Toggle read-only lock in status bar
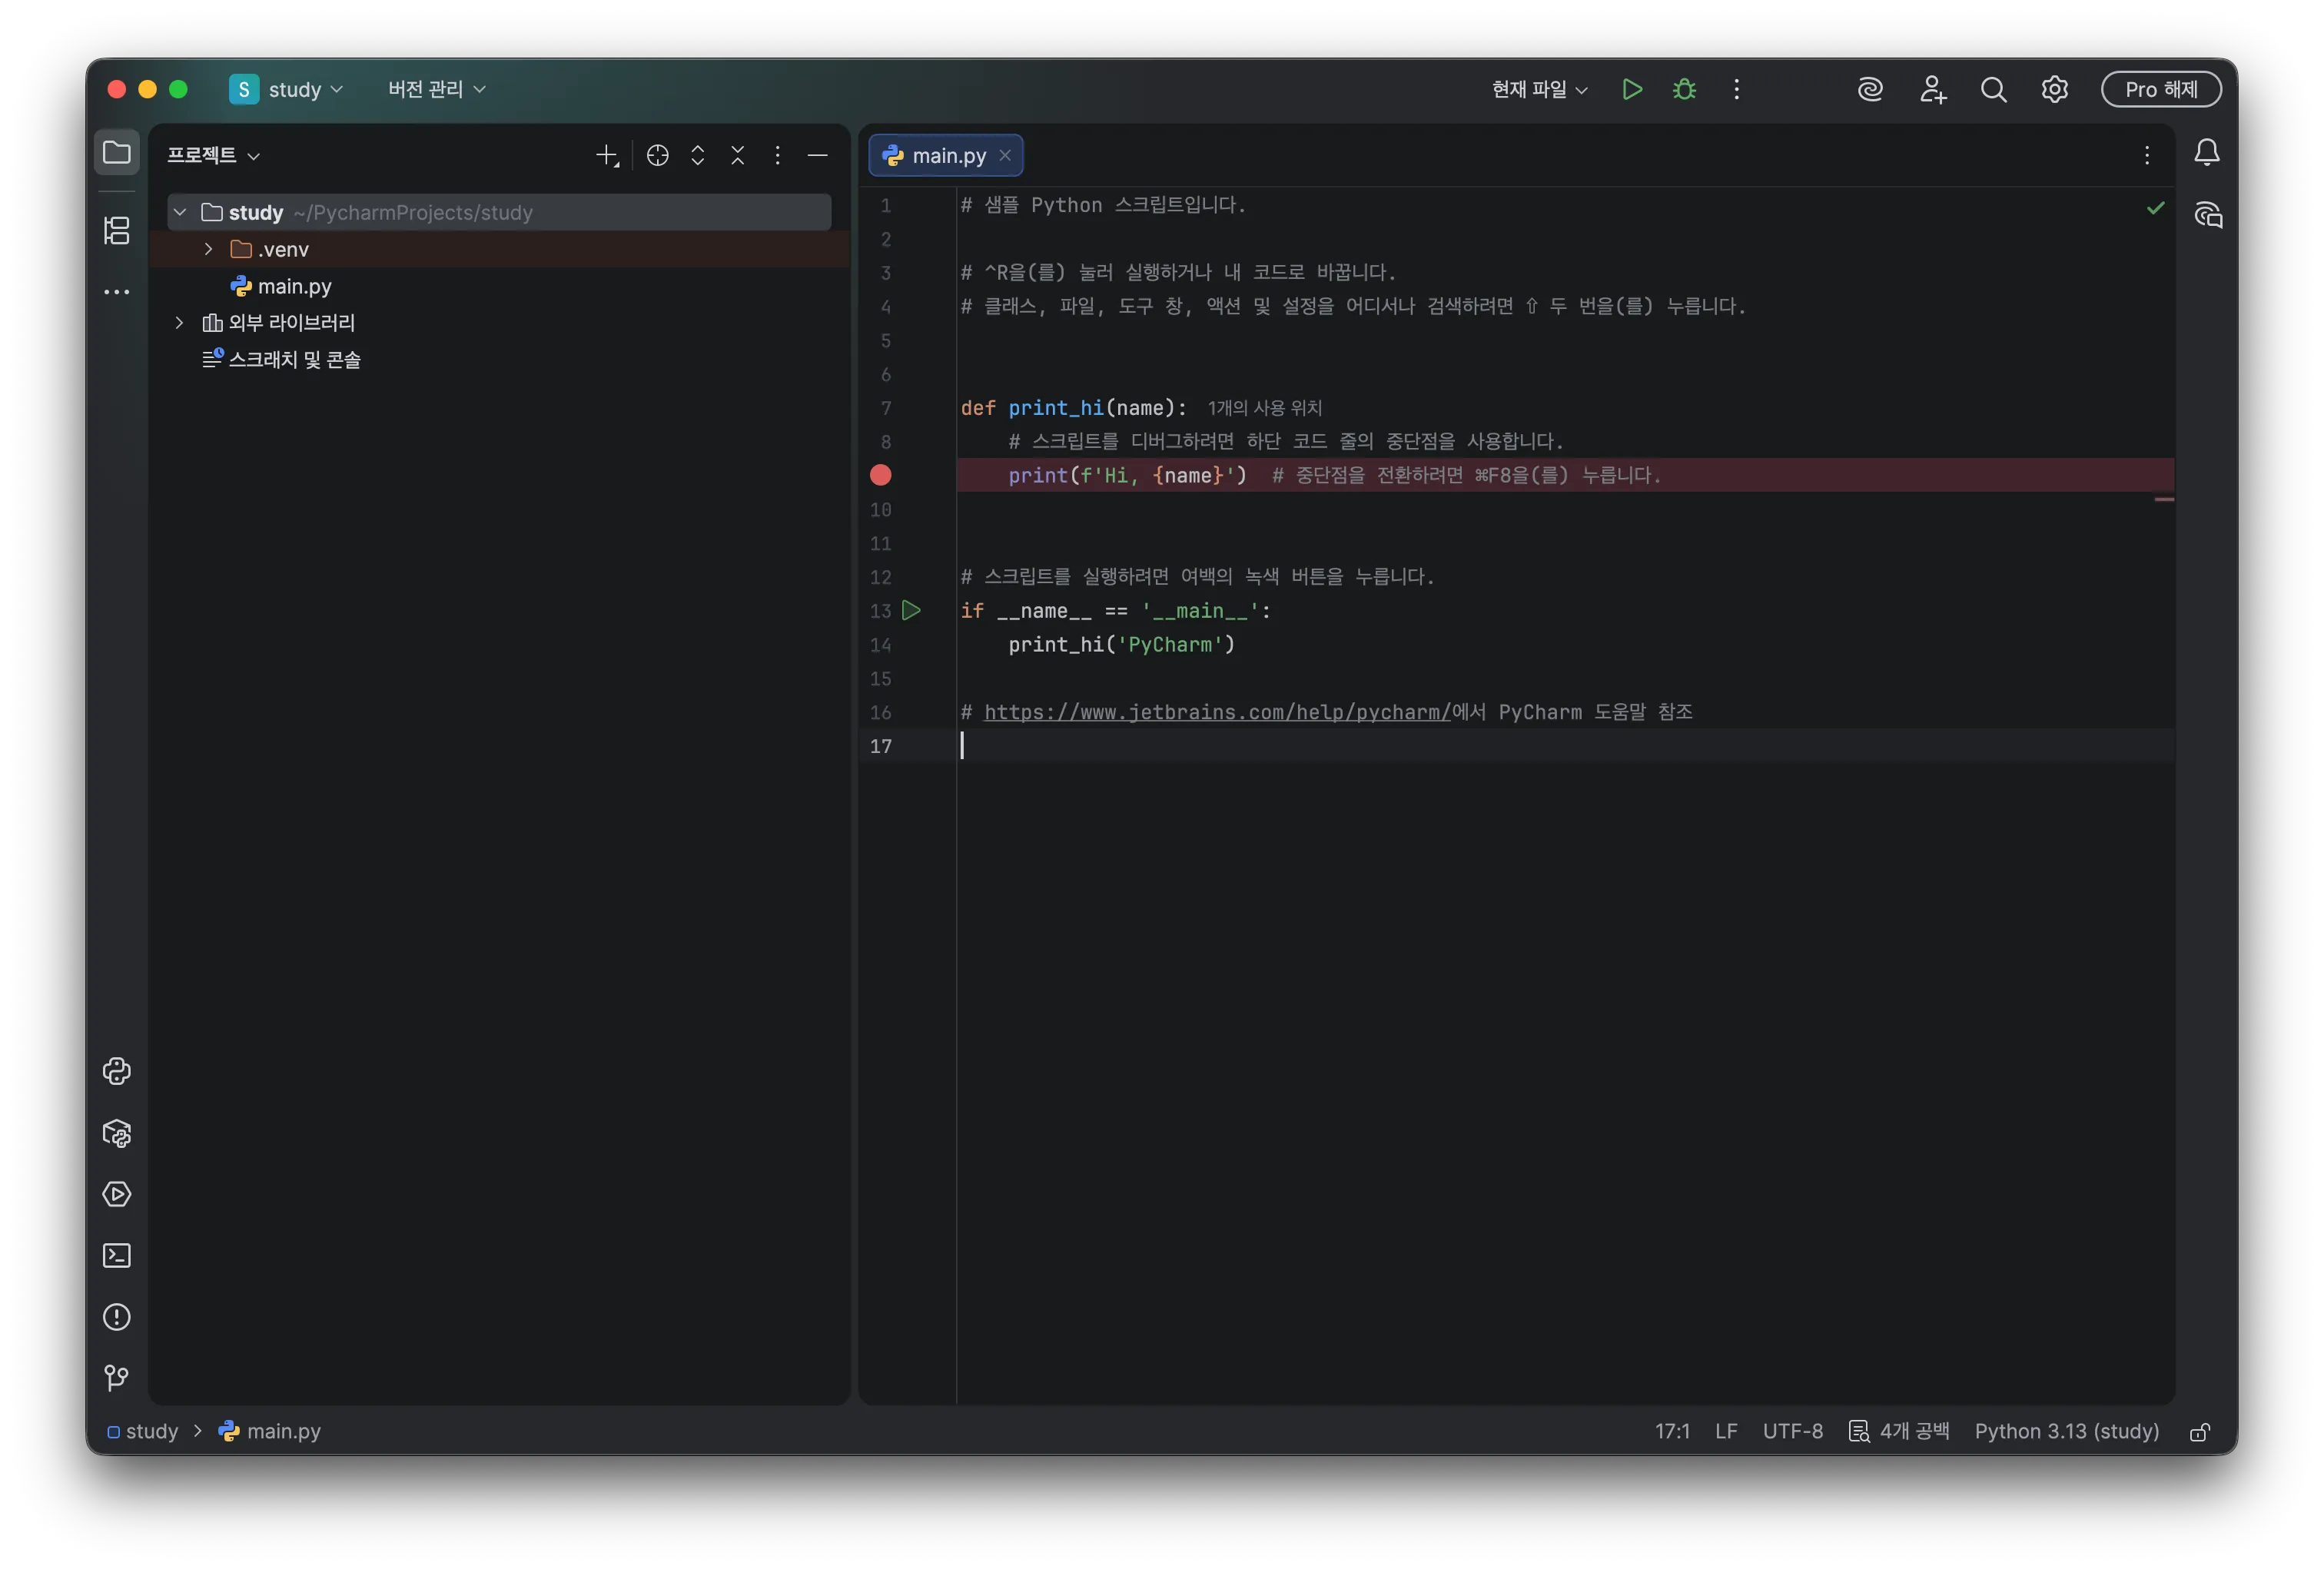The height and width of the screenshot is (1569, 2324). click(x=2199, y=1432)
